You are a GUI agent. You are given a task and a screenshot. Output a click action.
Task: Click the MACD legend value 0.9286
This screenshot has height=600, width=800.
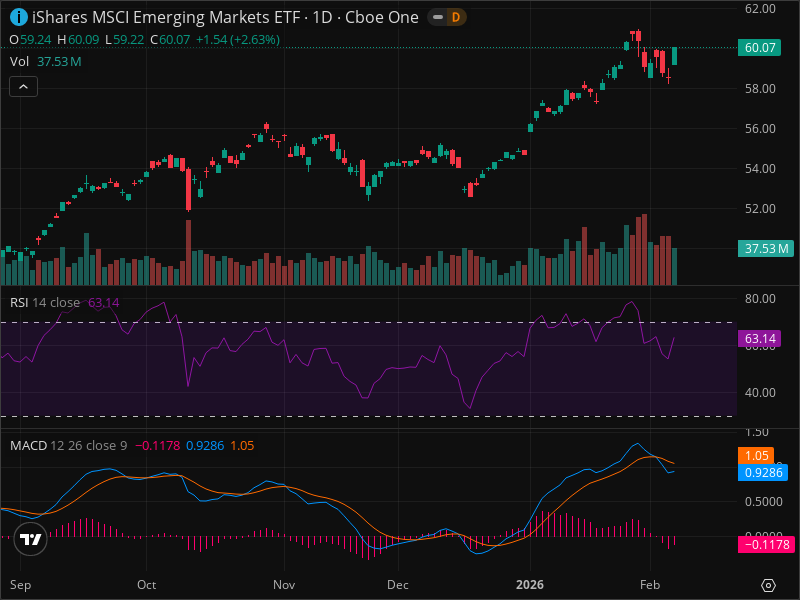click(x=205, y=445)
